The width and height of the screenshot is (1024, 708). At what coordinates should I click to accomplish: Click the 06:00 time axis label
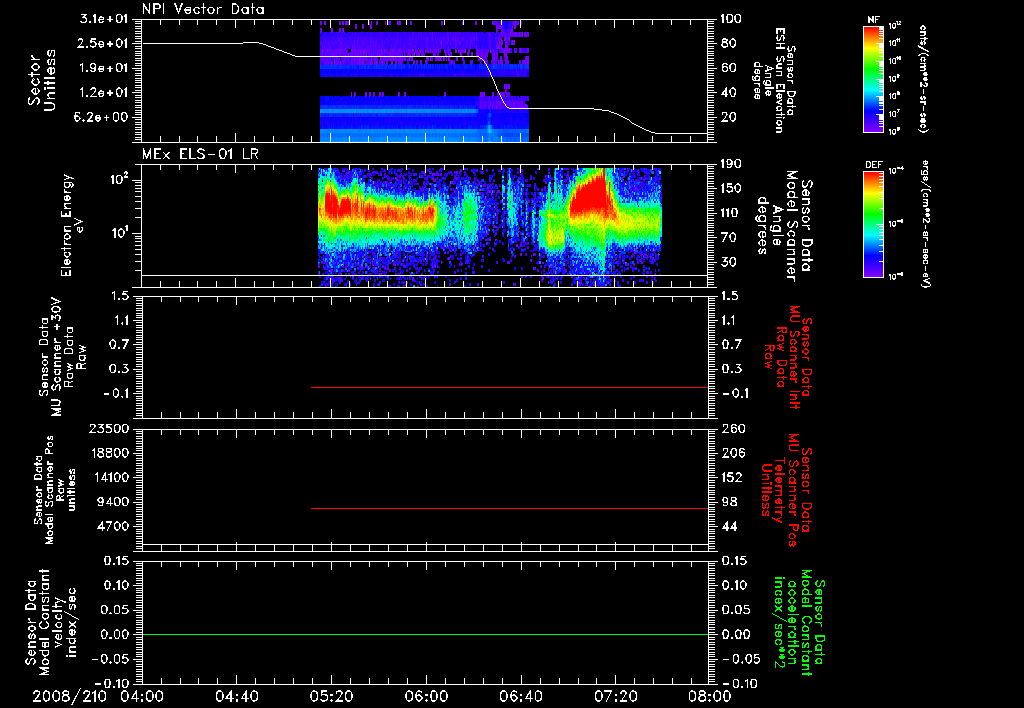click(x=426, y=696)
